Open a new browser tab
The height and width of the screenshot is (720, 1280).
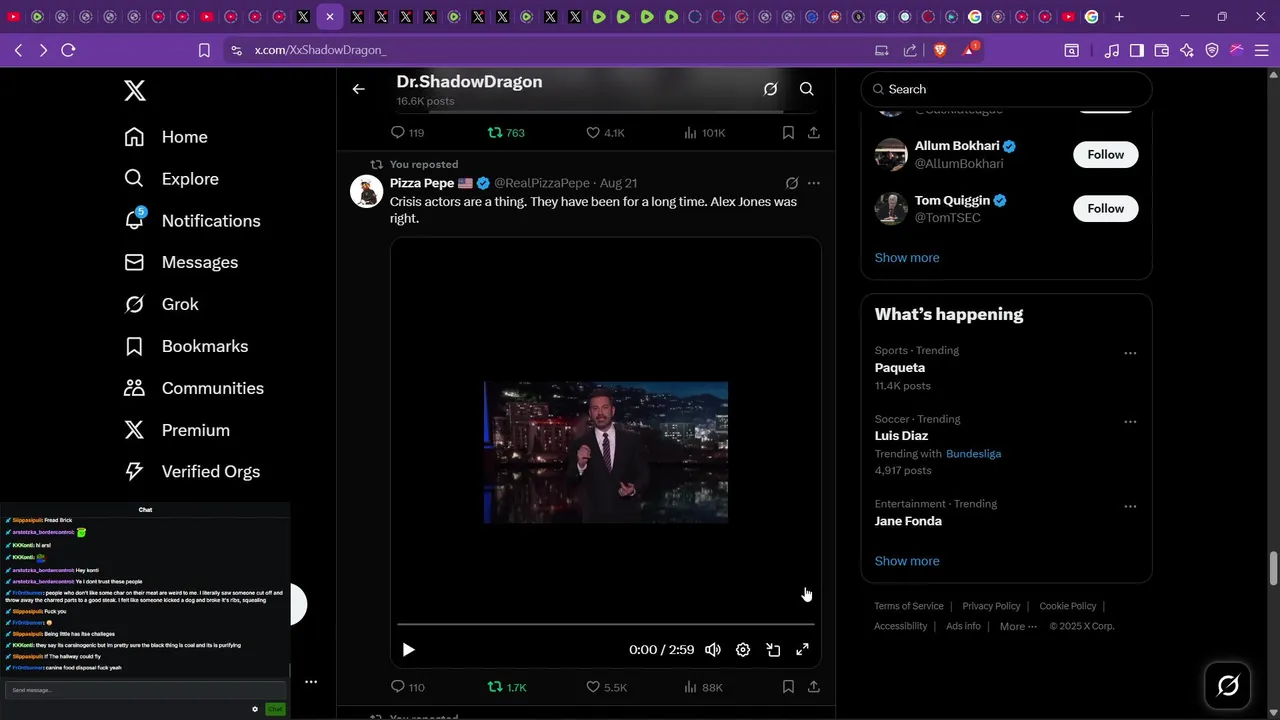[1119, 17]
